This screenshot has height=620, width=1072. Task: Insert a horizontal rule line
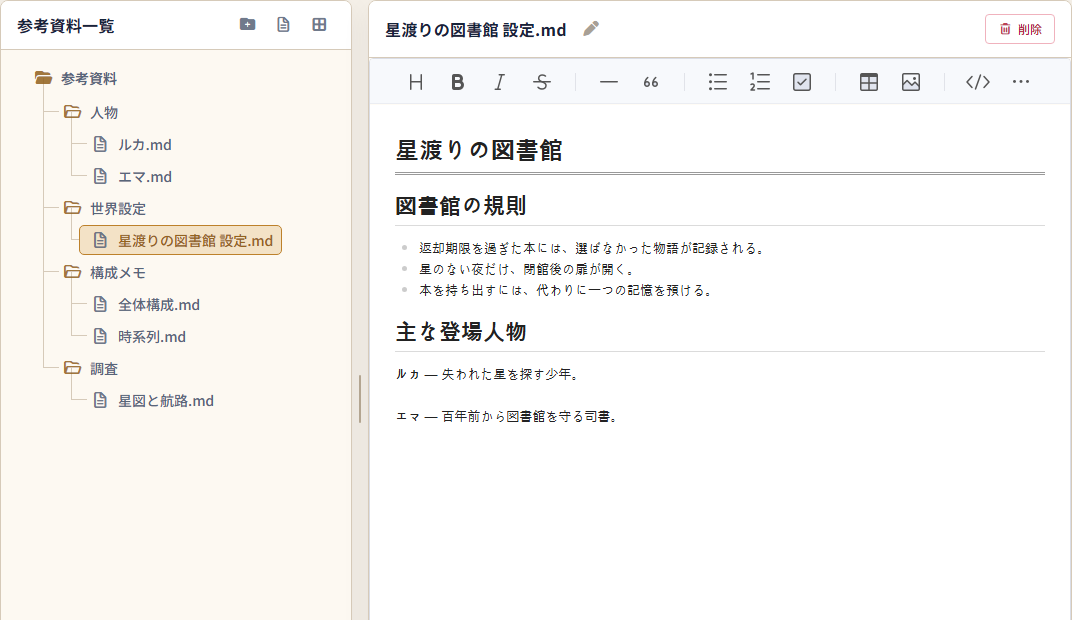608,82
